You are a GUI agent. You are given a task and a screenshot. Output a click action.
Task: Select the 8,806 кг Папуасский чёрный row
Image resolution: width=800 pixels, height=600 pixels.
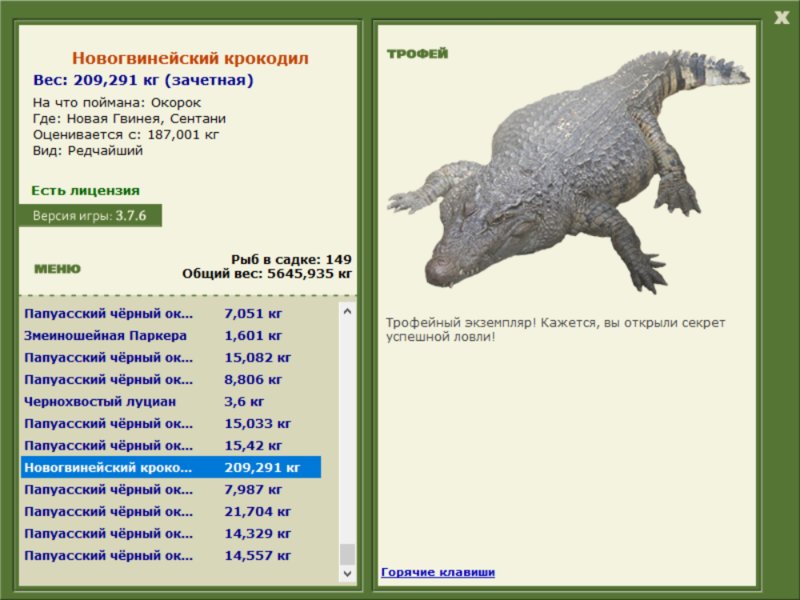tap(171, 380)
